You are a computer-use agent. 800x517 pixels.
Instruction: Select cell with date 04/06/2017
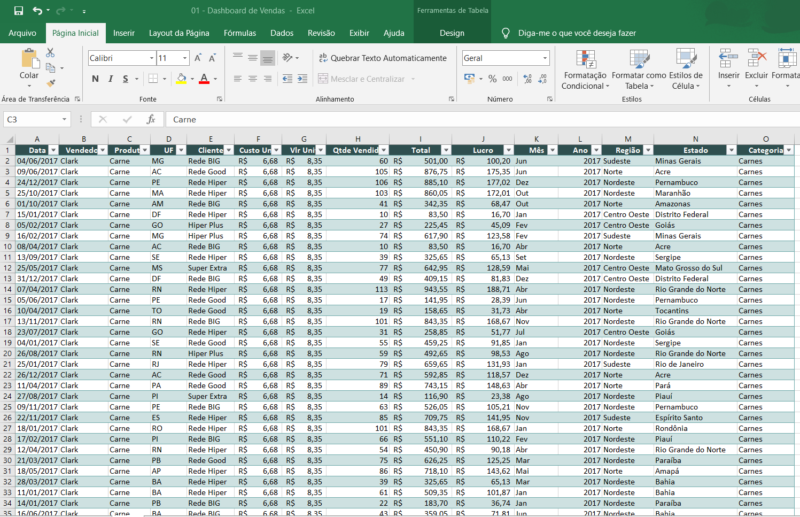click(37, 161)
